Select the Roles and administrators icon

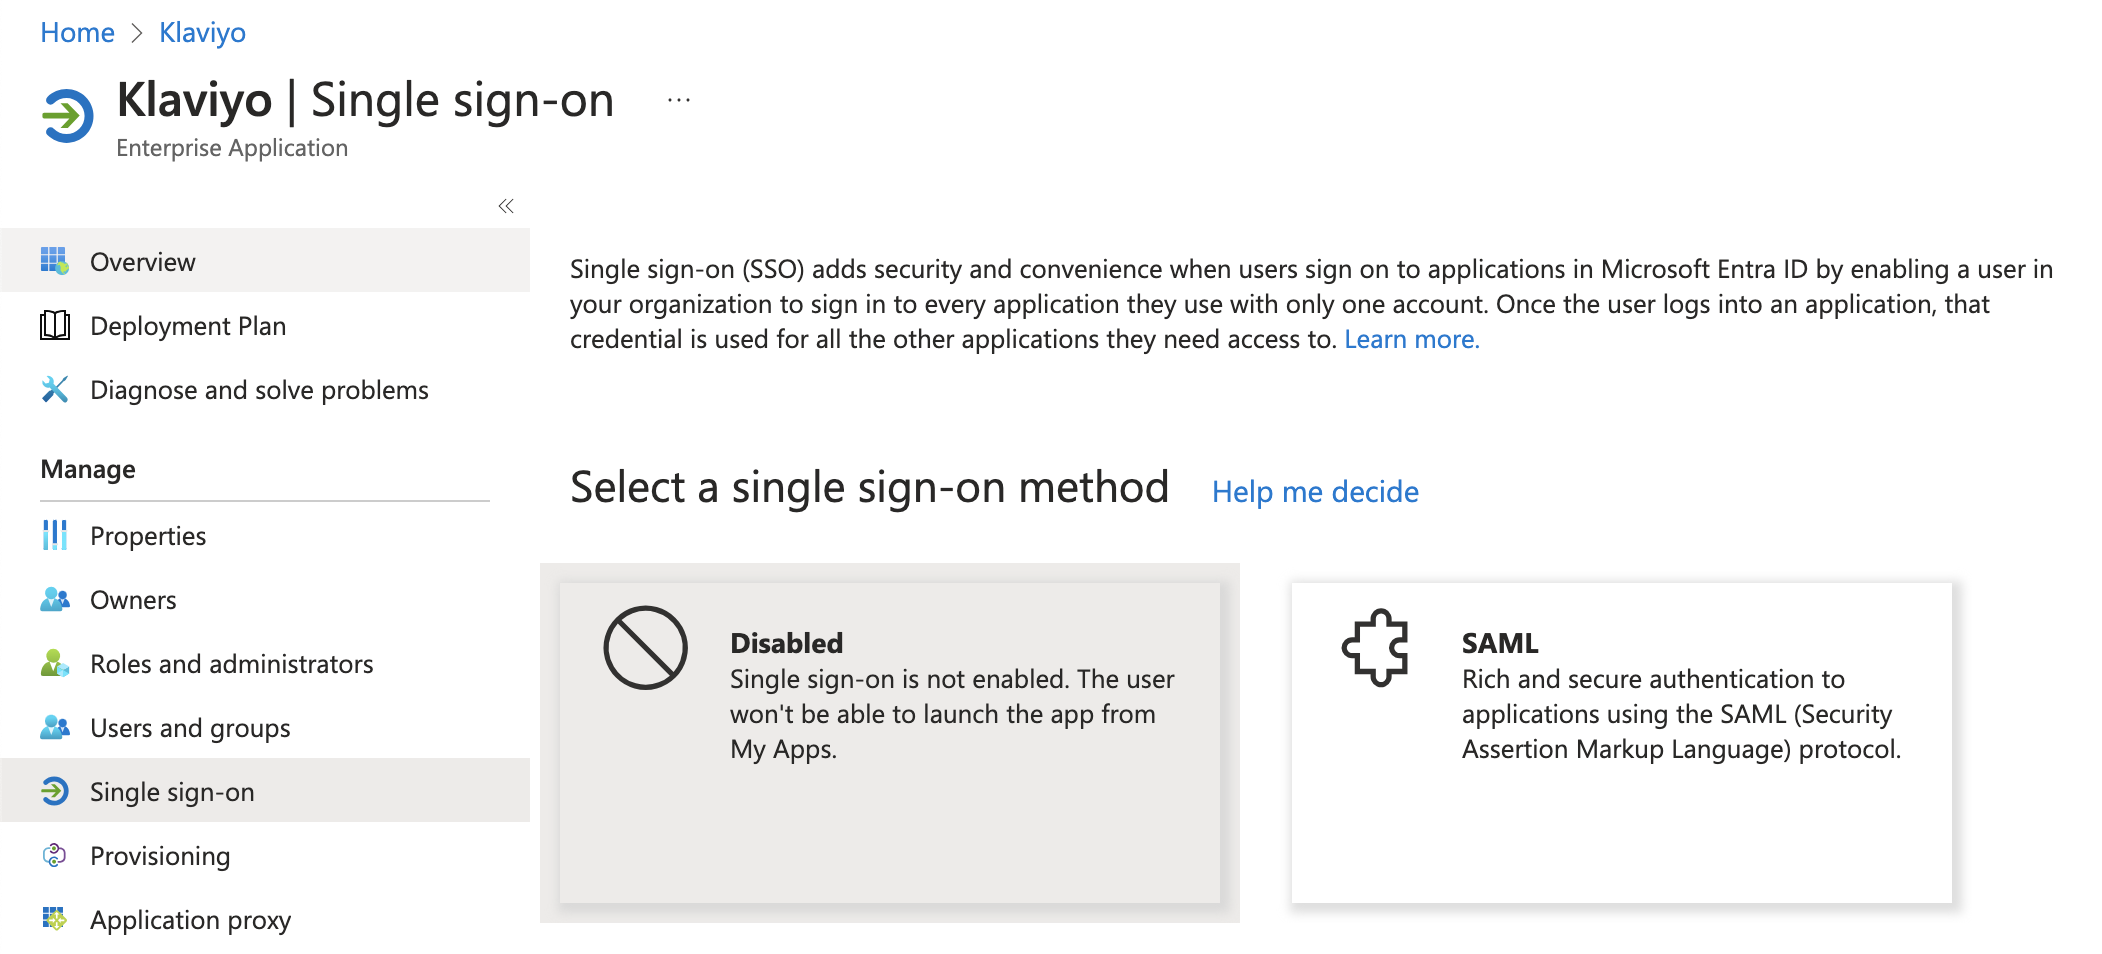click(57, 663)
